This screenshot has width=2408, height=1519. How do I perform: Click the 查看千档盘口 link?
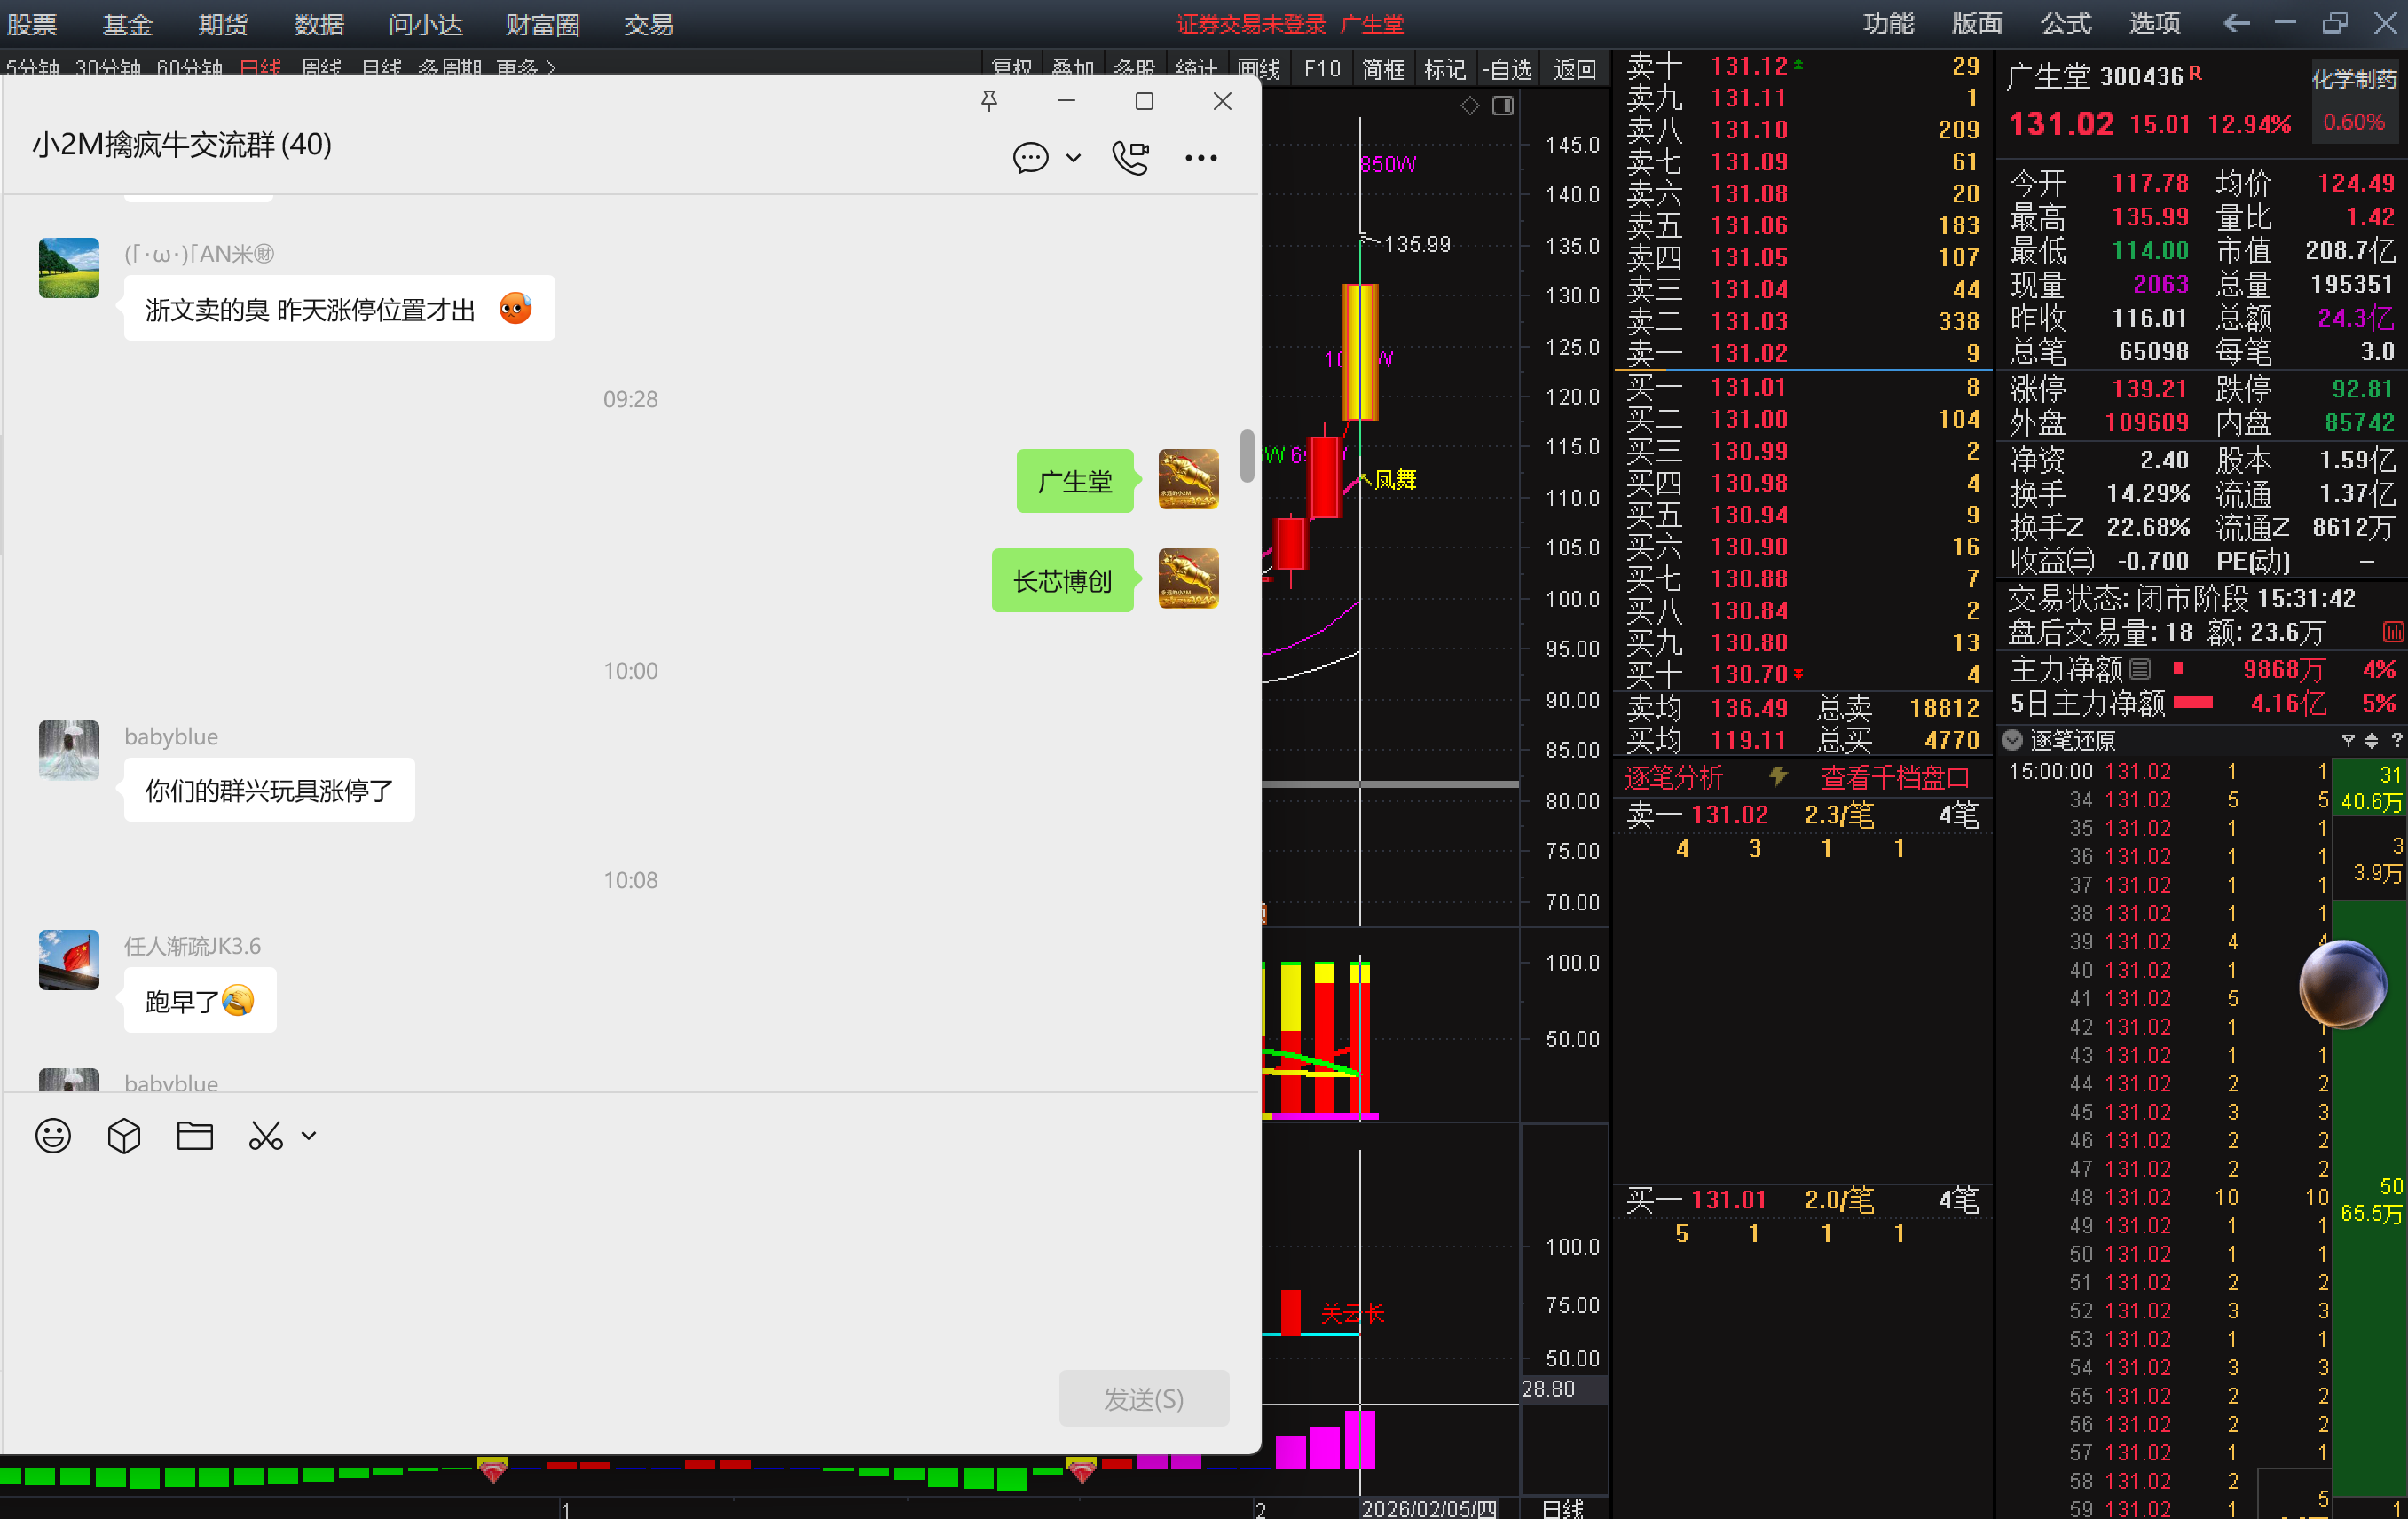[x=1894, y=777]
